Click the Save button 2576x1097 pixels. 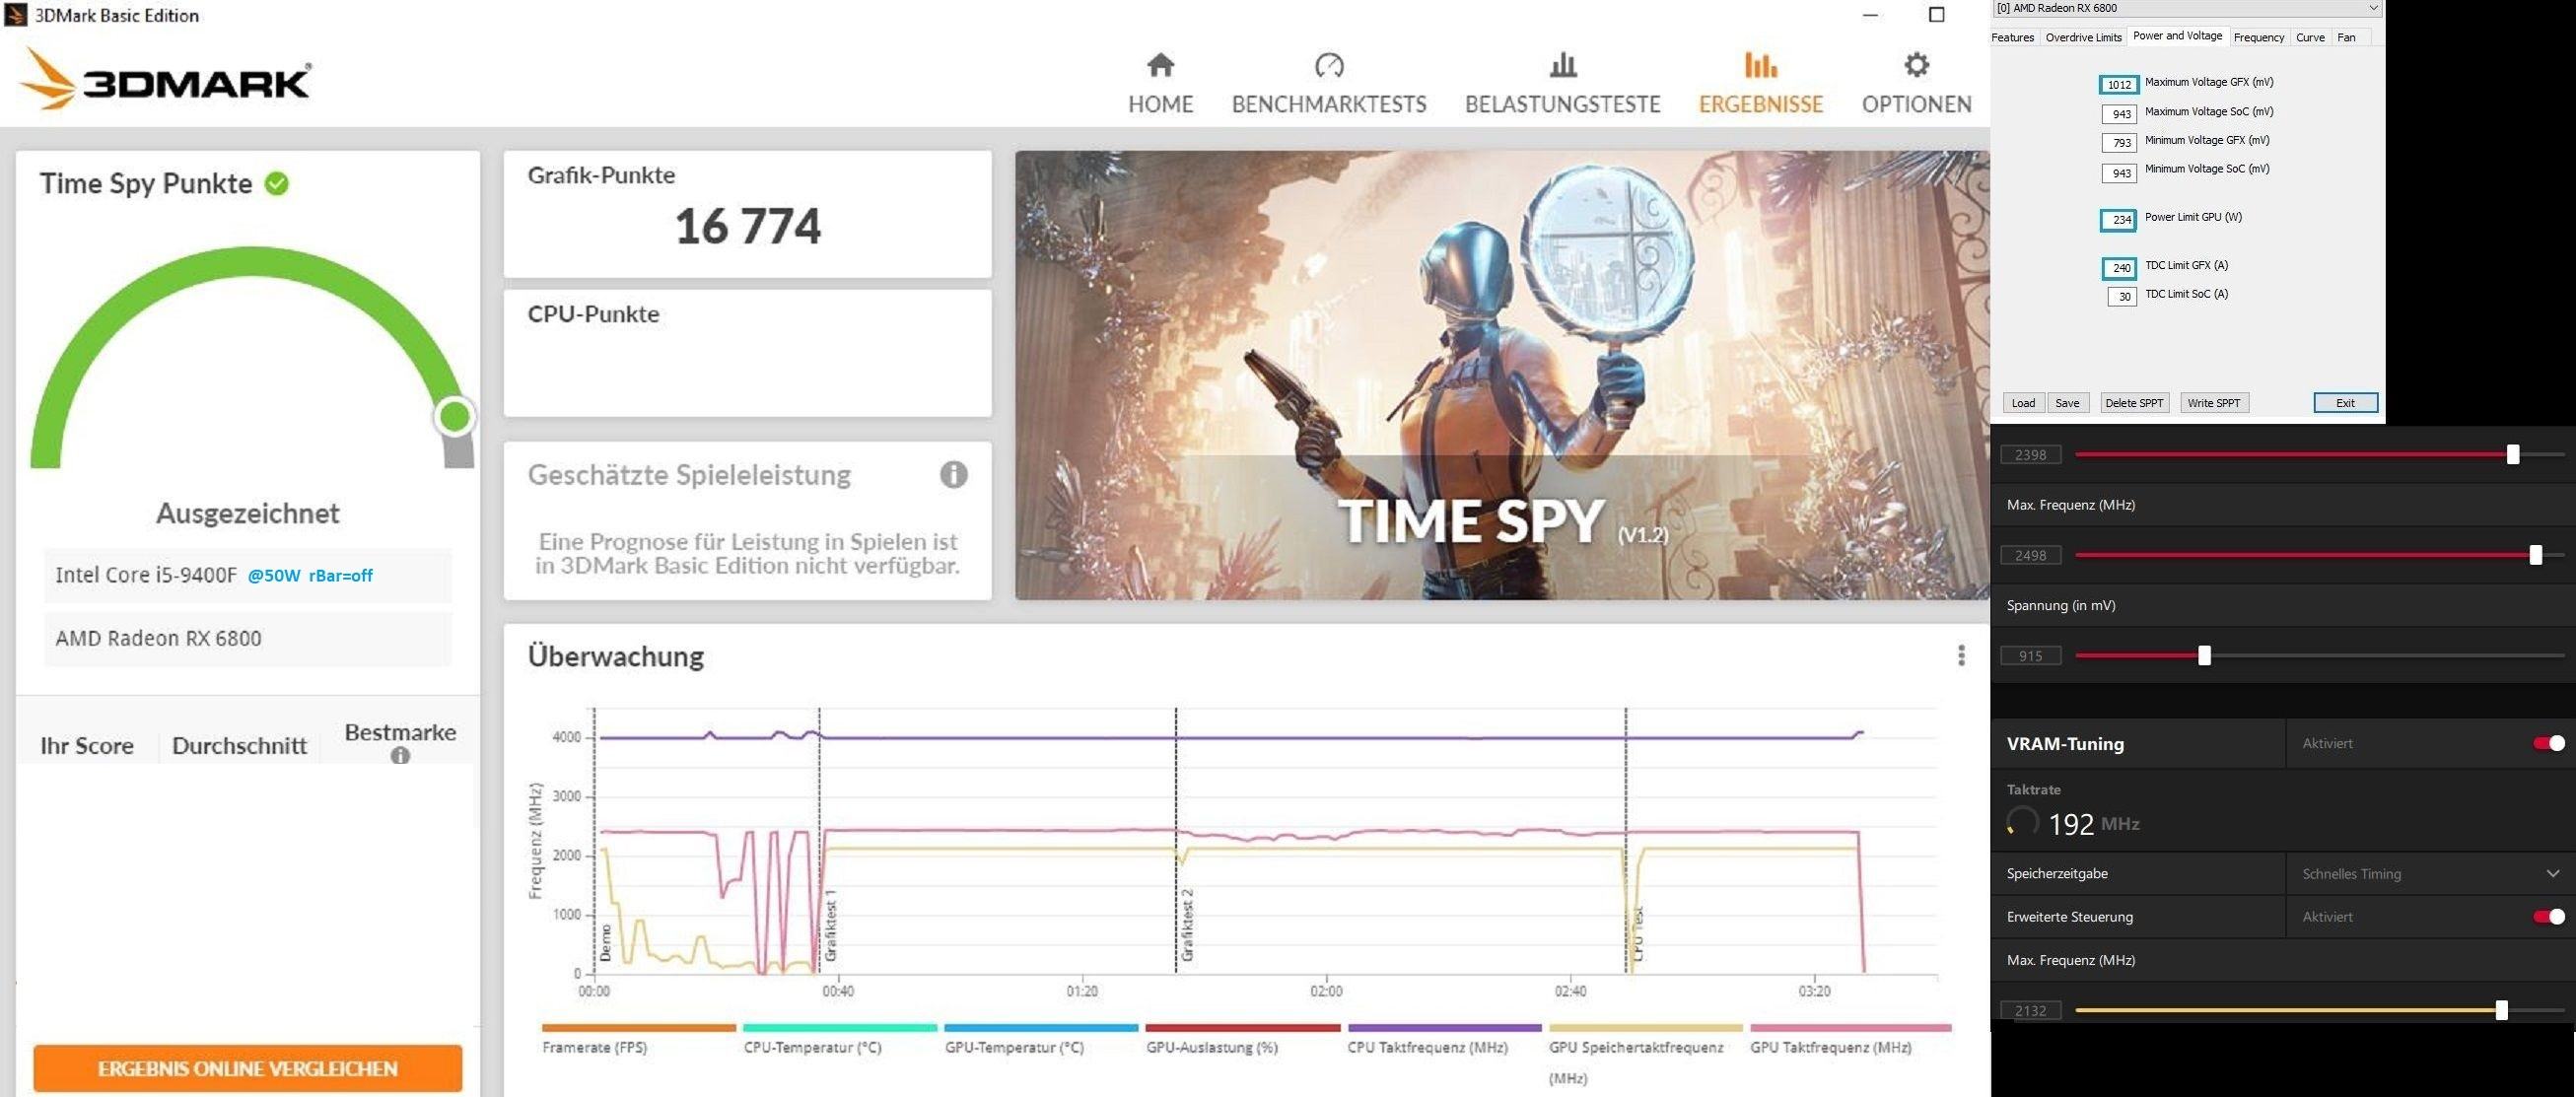pyautogui.click(x=2067, y=403)
